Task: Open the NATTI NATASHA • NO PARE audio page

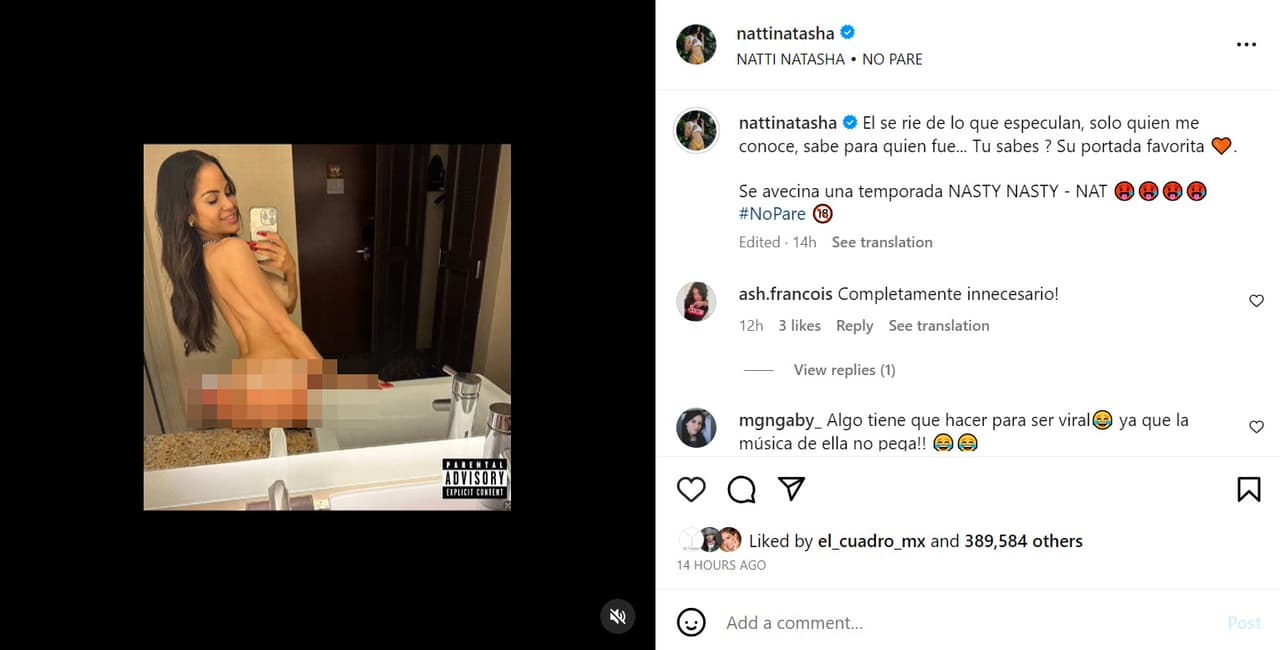Action: tap(830, 59)
